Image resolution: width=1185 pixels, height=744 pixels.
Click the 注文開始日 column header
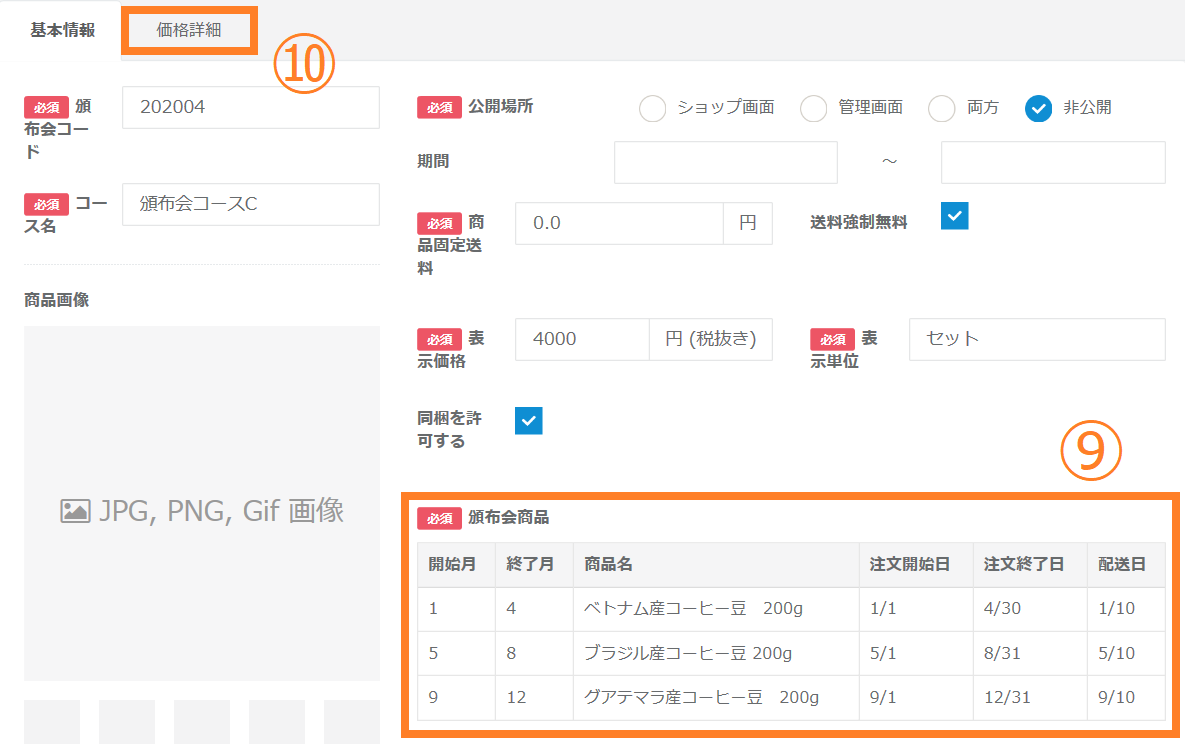coord(916,565)
